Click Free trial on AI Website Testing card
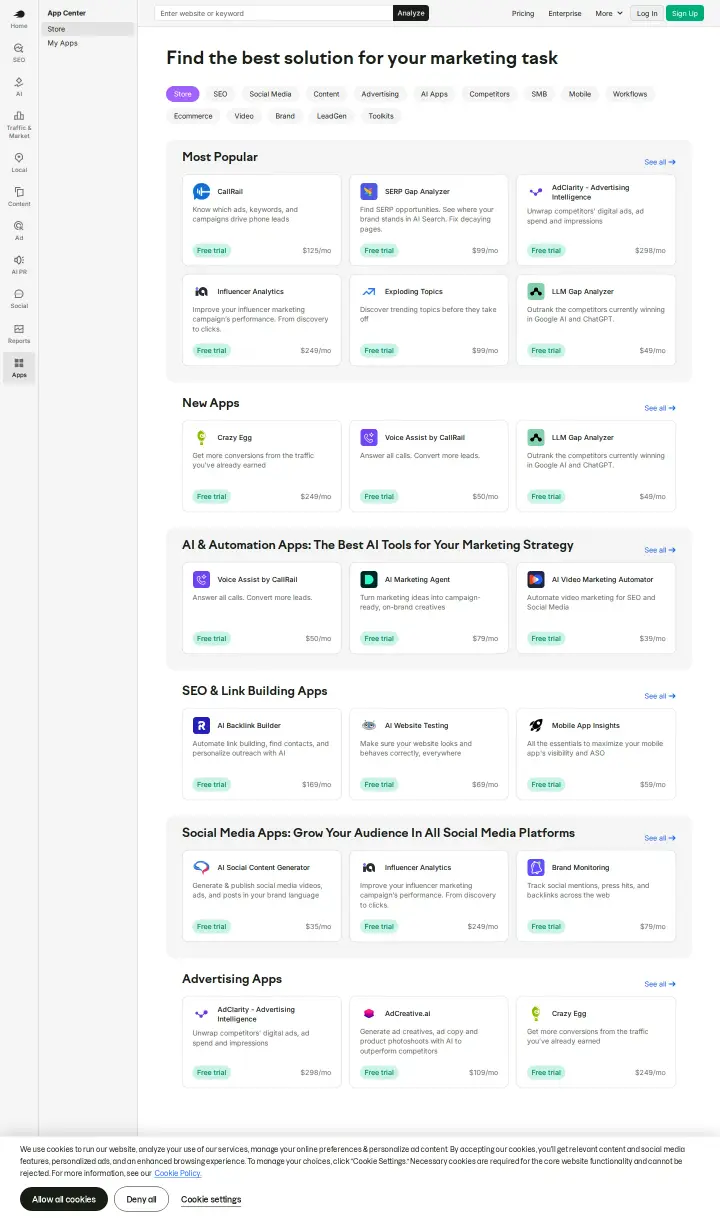The width and height of the screenshot is (720, 1218). (379, 785)
